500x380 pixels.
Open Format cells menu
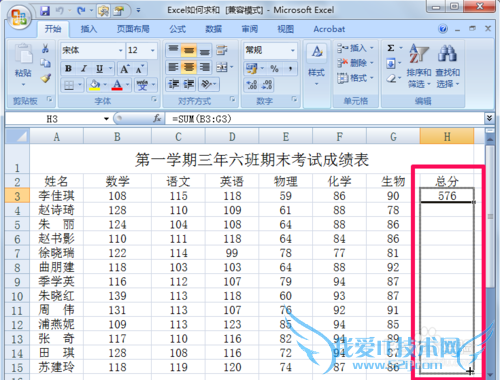[x=355, y=78]
